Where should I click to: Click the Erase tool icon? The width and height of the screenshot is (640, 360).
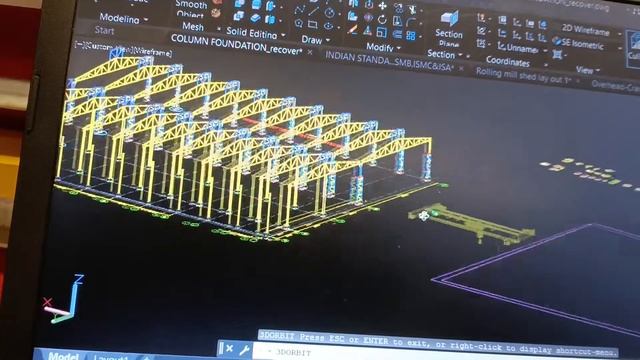(x=353, y=29)
